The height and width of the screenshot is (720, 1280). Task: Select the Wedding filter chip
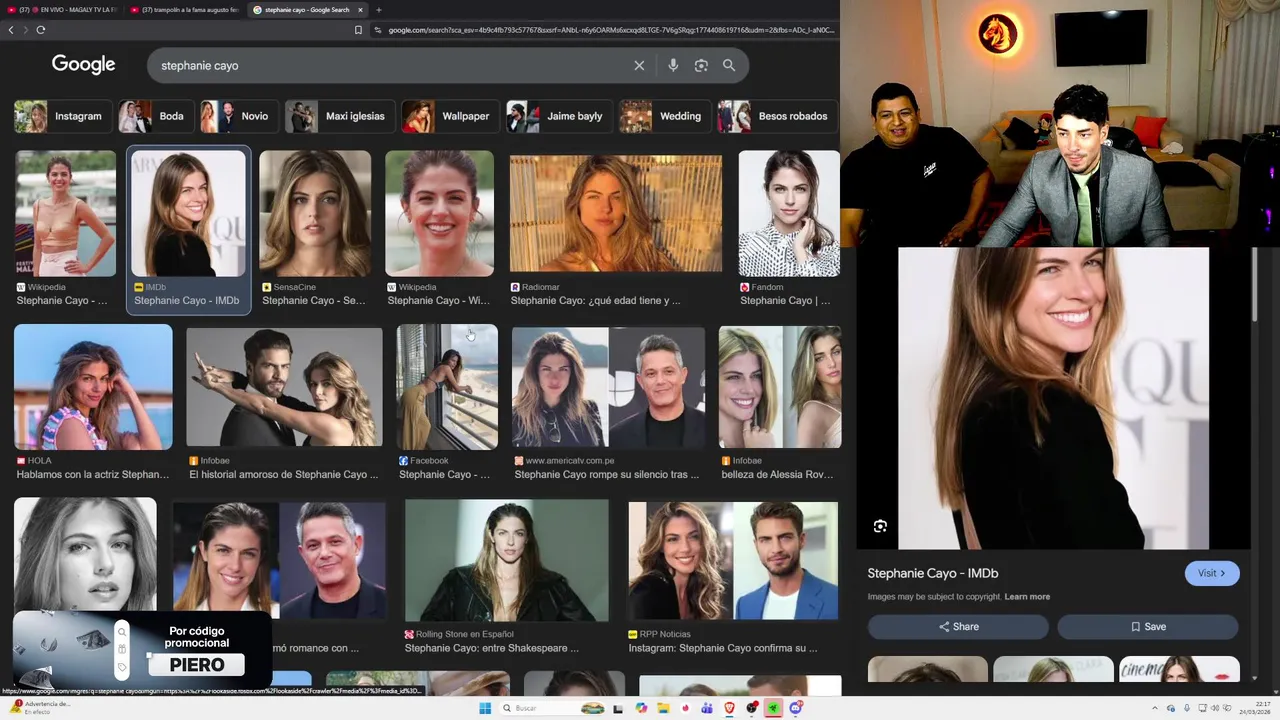click(x=663, y=116)
